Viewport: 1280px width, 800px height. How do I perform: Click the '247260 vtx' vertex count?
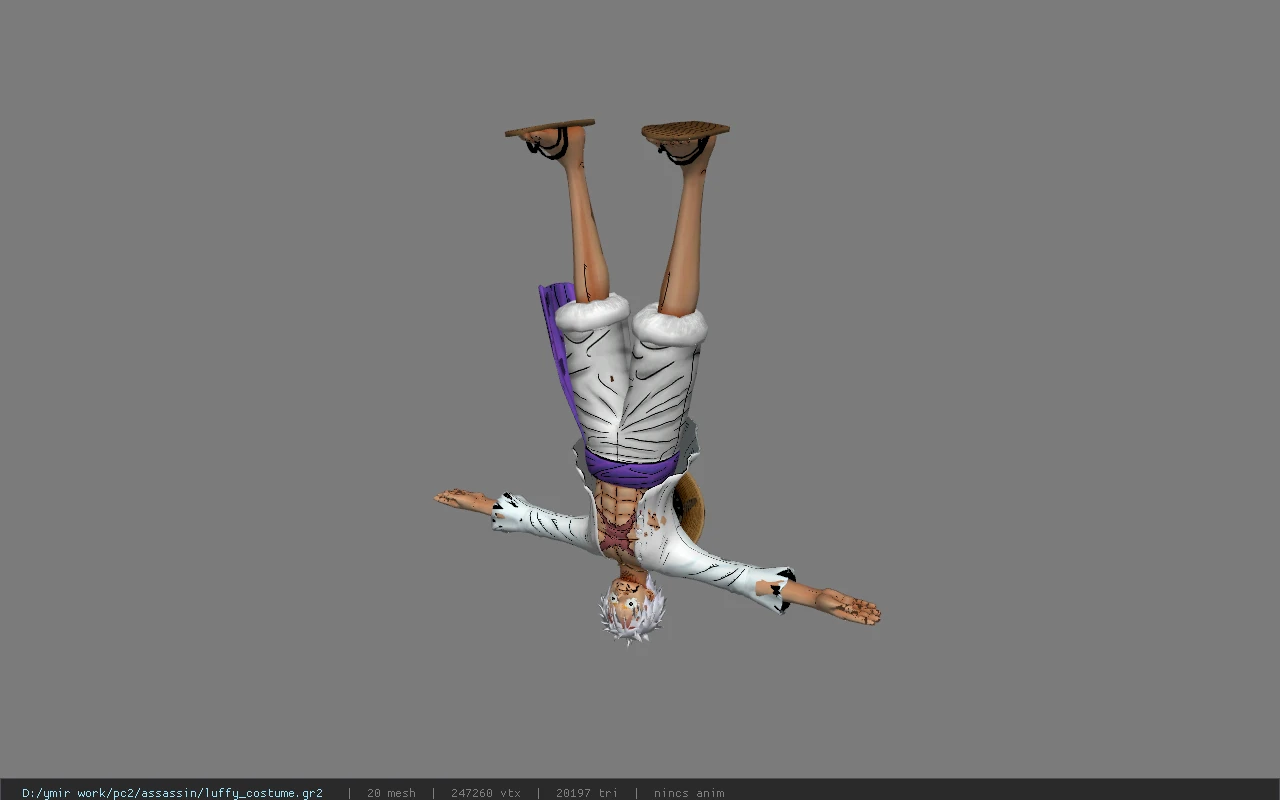tap(485, 793)
